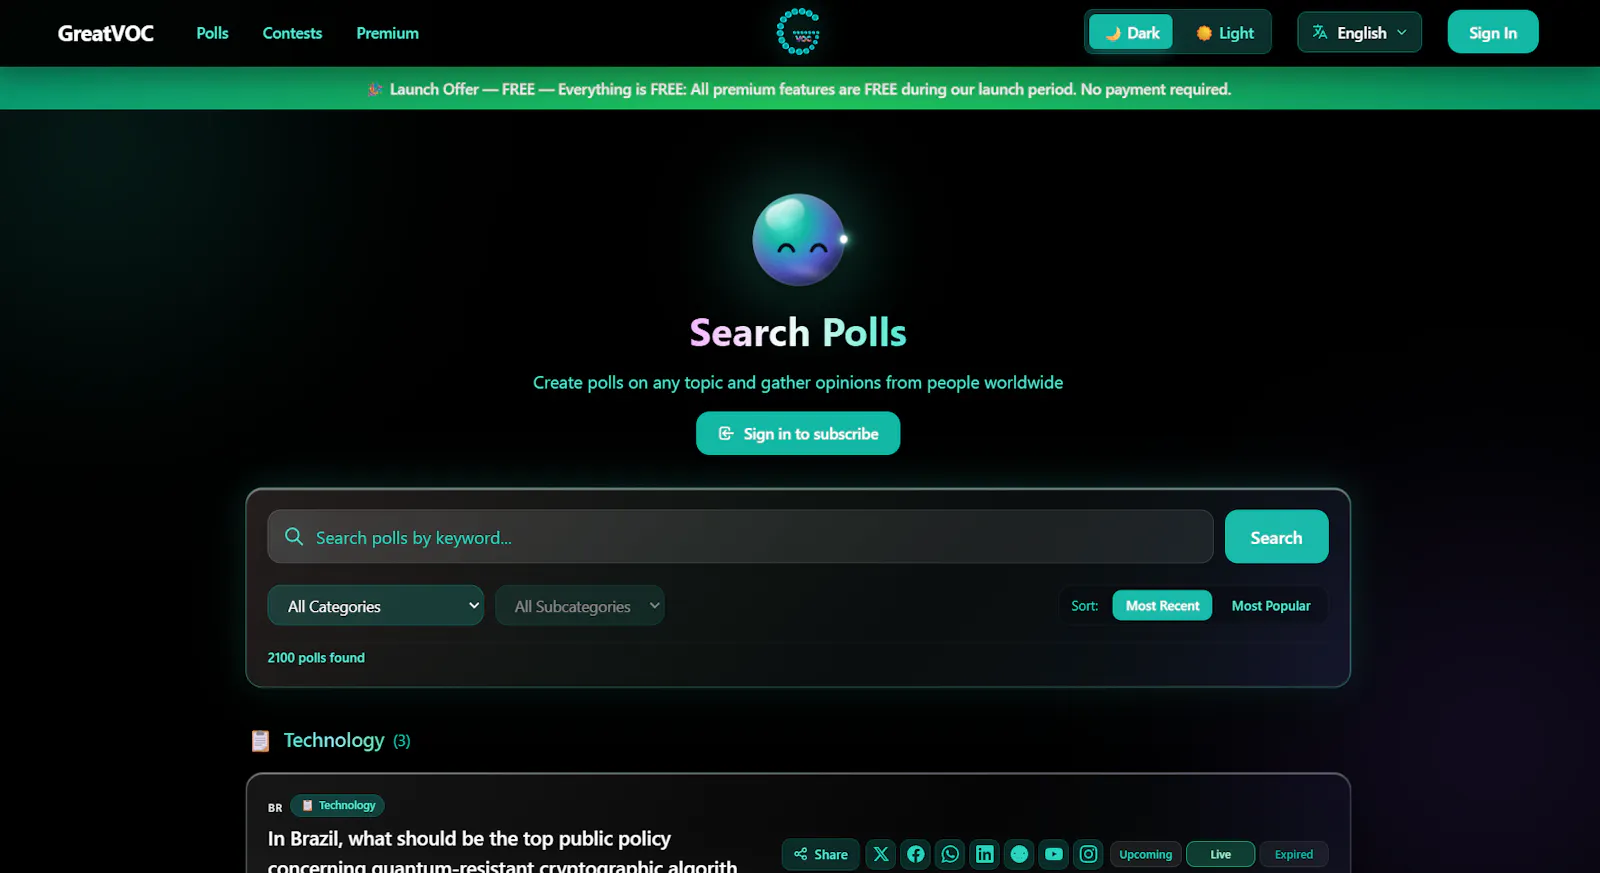This screenshot has width=1600, height=873.
Task: Share poll on Facebook
Action: tap(916, 854)
